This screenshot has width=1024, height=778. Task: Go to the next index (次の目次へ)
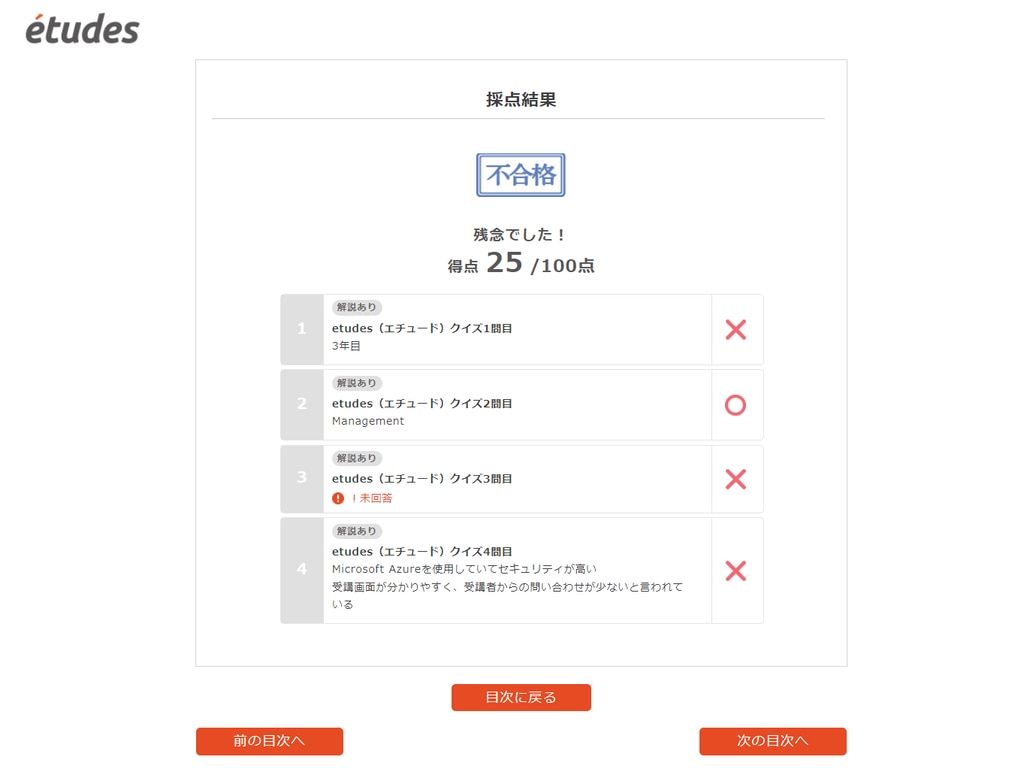(x=772, y=741)
